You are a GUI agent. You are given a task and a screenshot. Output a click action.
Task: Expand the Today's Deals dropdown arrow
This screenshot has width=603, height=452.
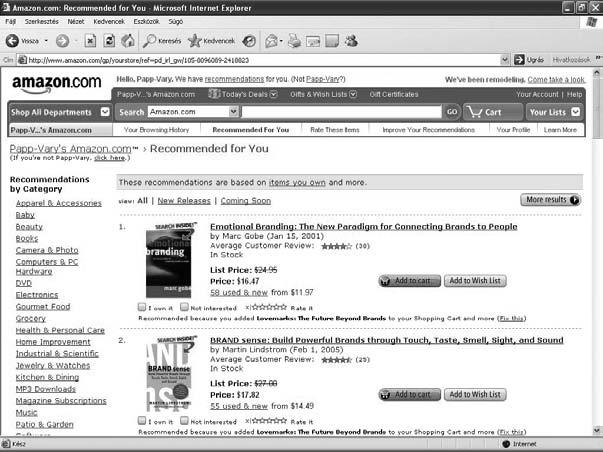click(x=273, y=94)
